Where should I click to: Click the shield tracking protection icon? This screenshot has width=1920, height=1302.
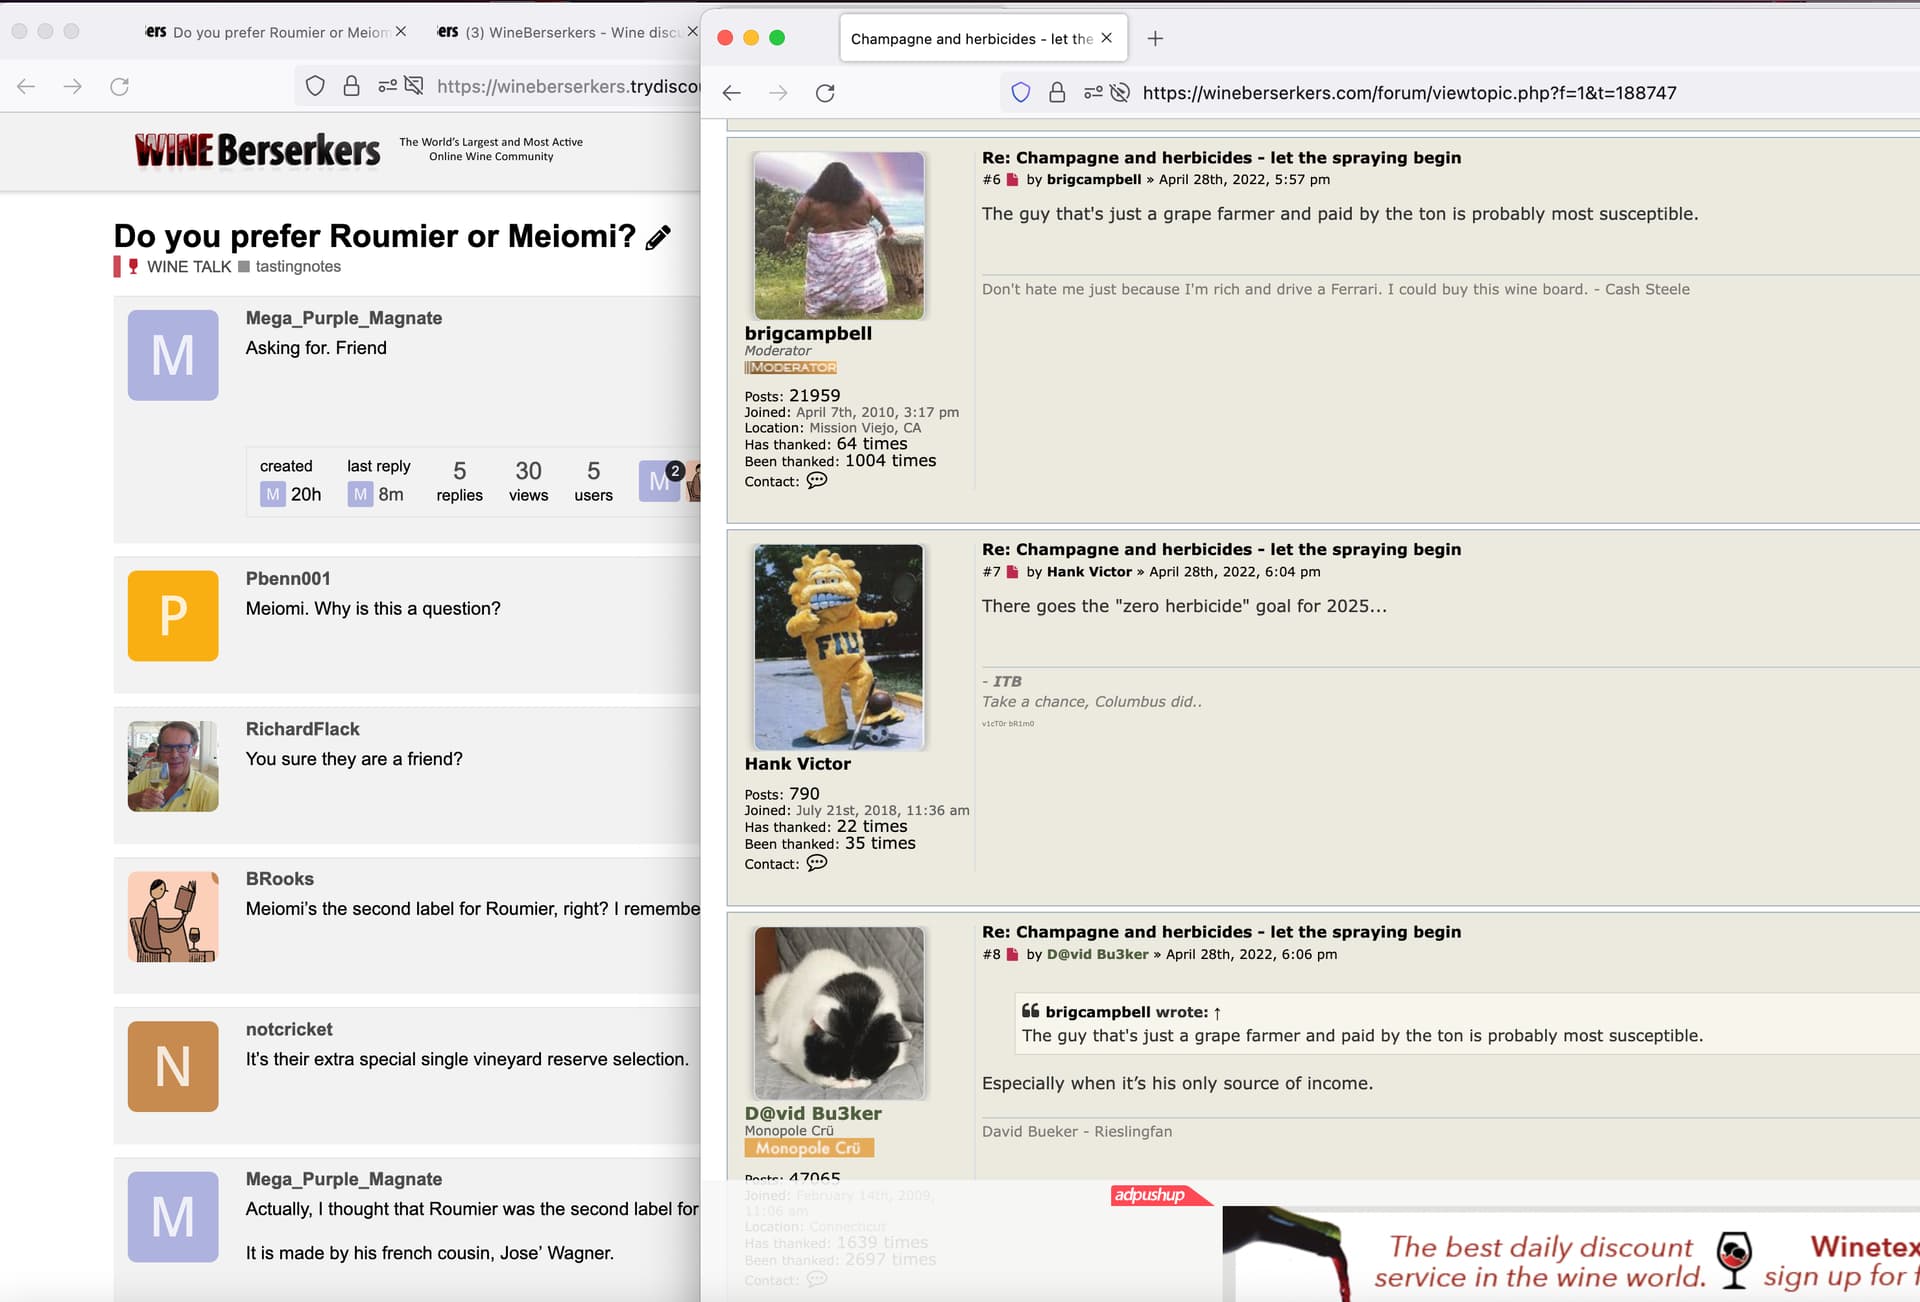(1021, 93)
